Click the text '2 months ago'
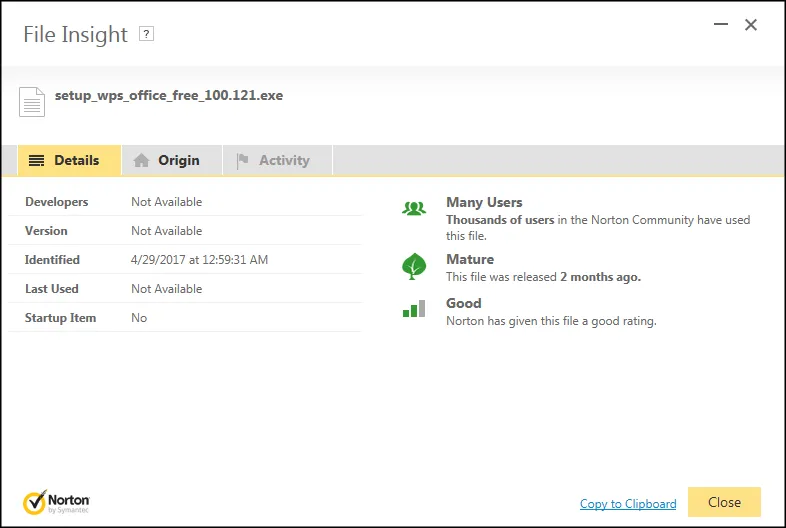The height and width of the screenshot is (528, 786). (600, 277)
